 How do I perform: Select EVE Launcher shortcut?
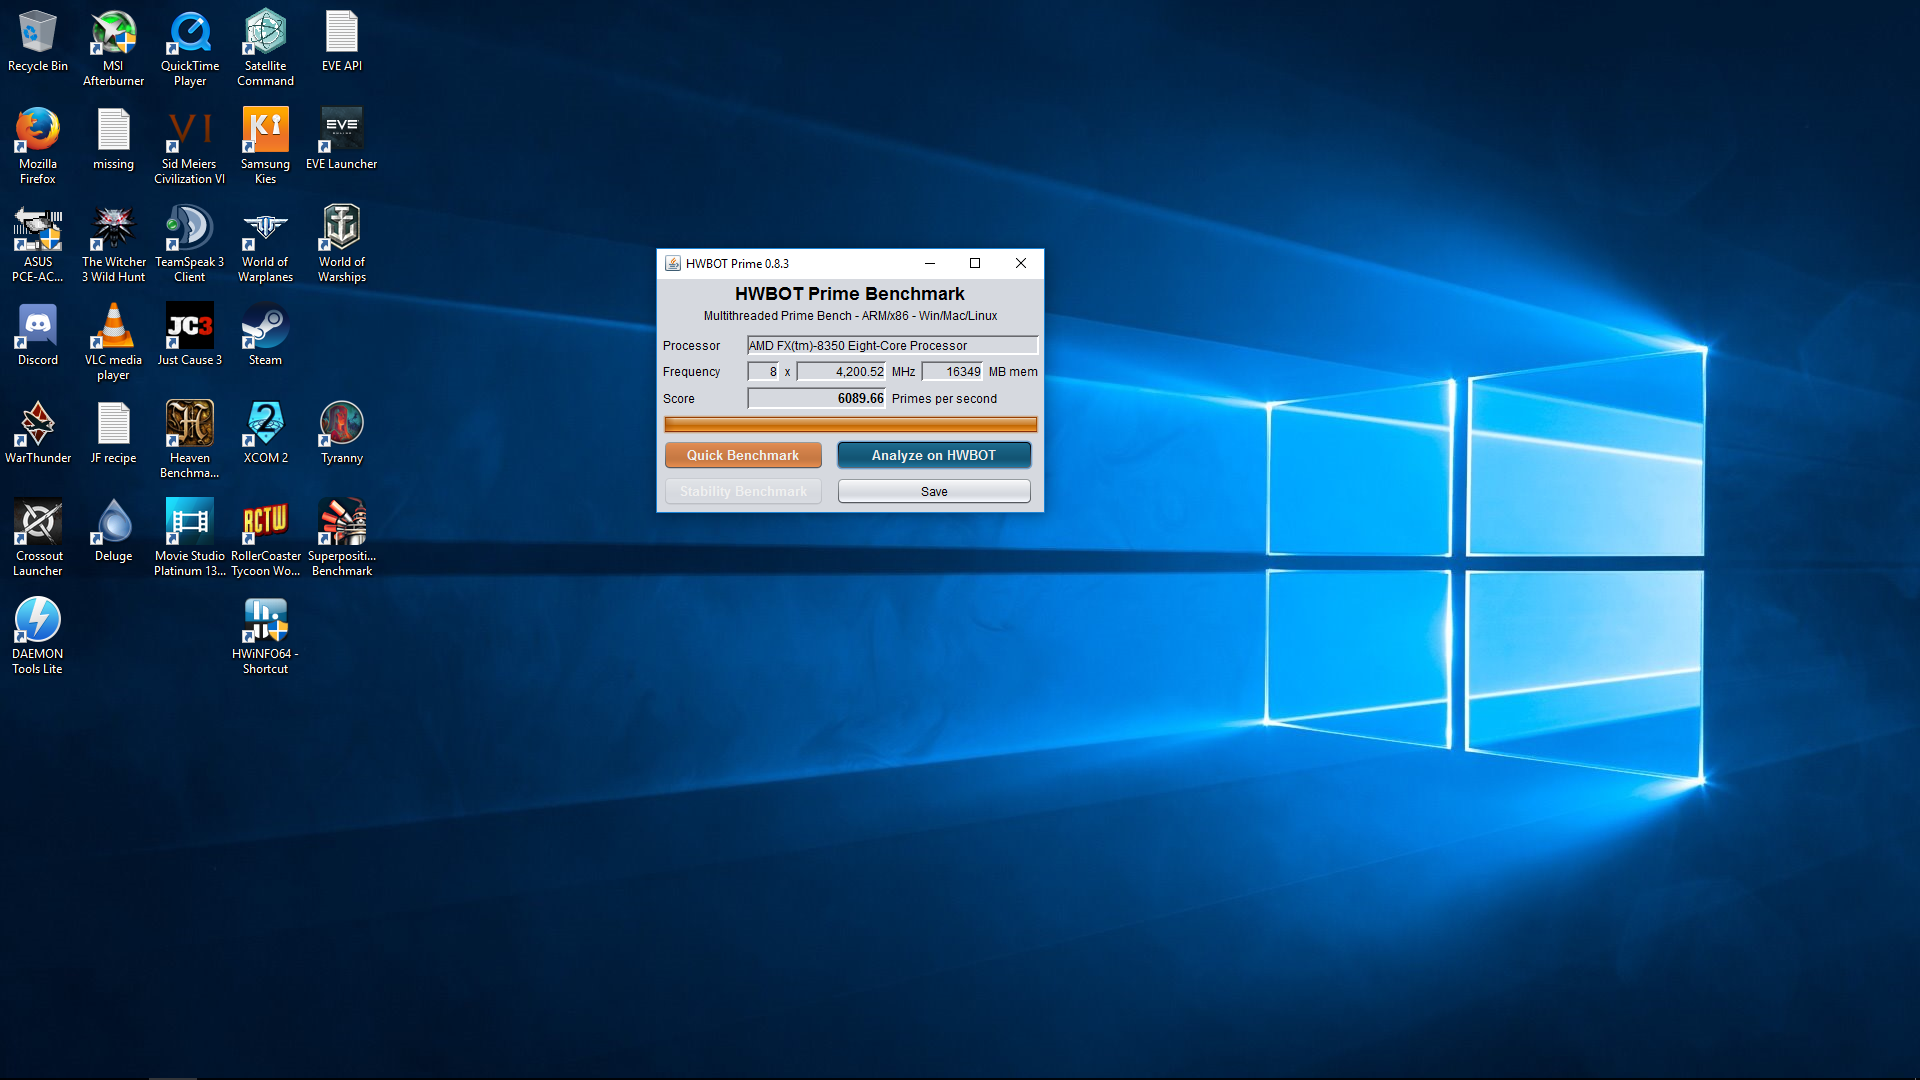342,139
